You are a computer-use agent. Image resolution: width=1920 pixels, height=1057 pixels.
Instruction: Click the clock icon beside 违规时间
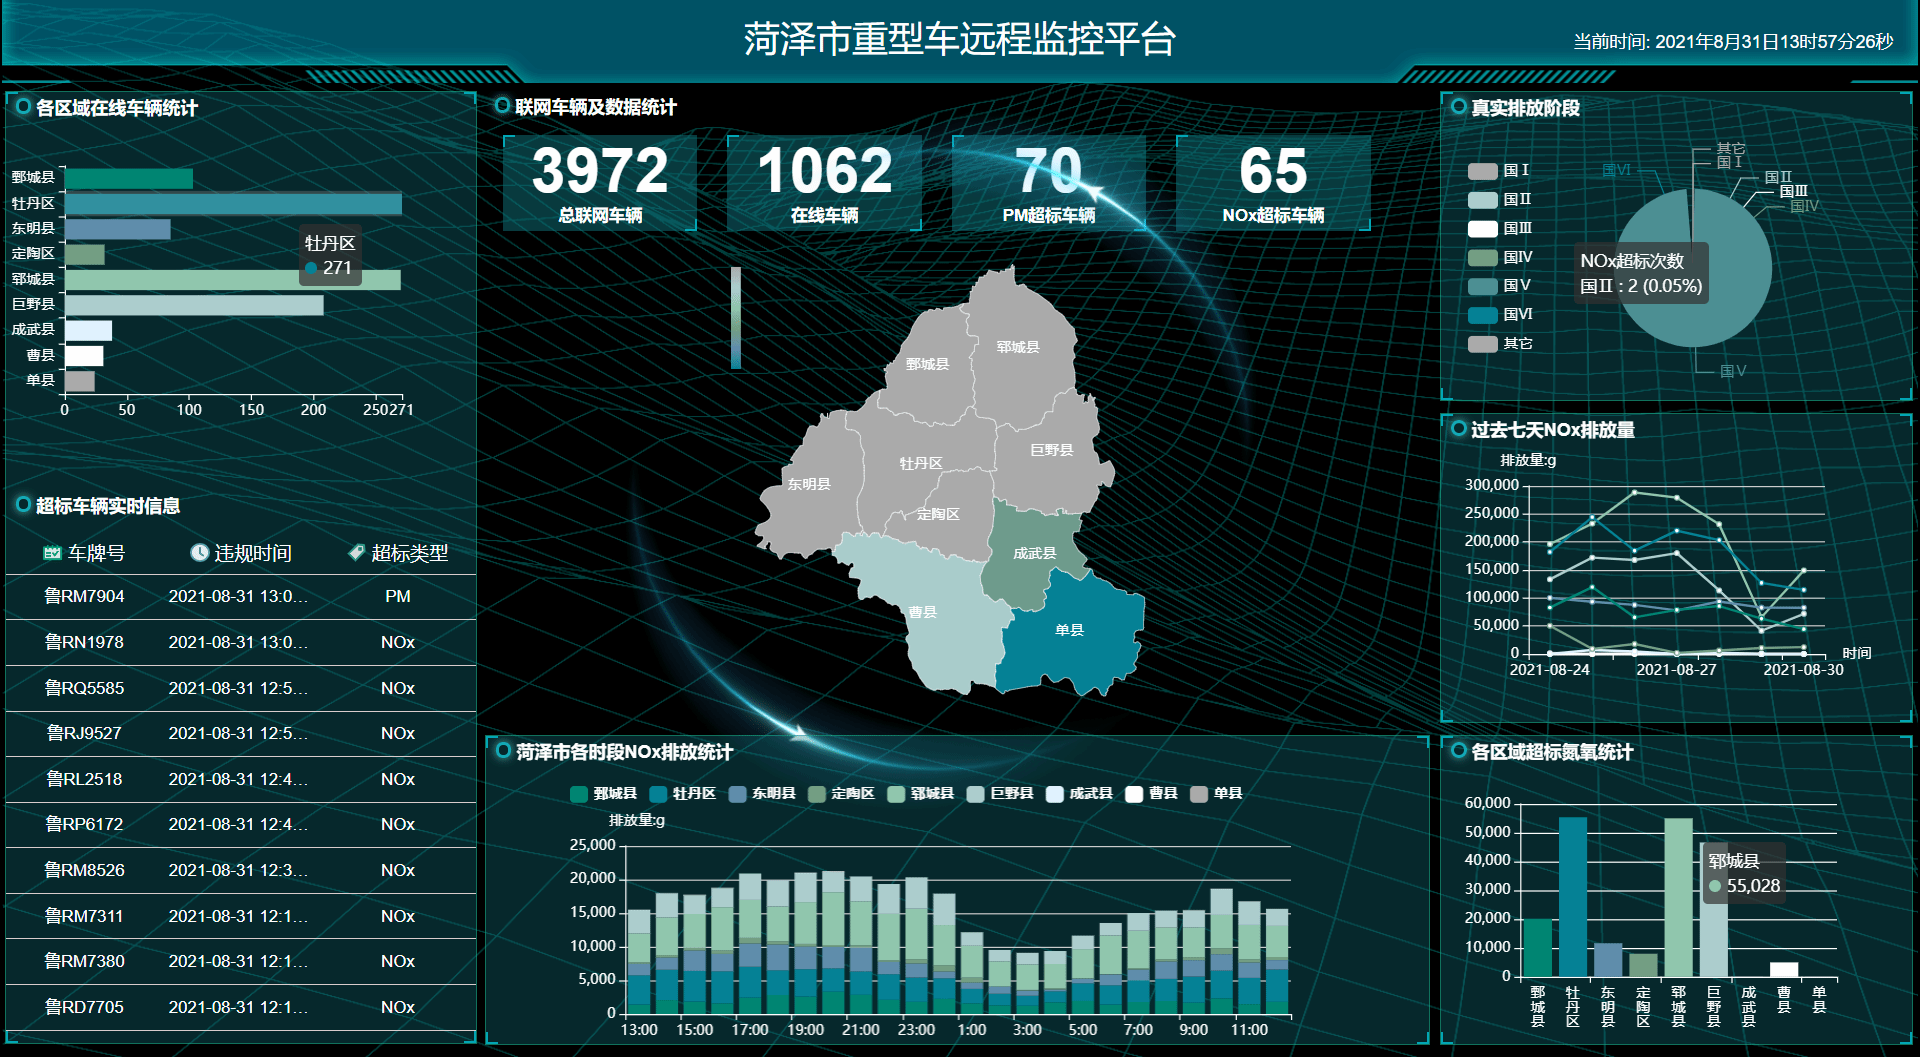(199, 553)
